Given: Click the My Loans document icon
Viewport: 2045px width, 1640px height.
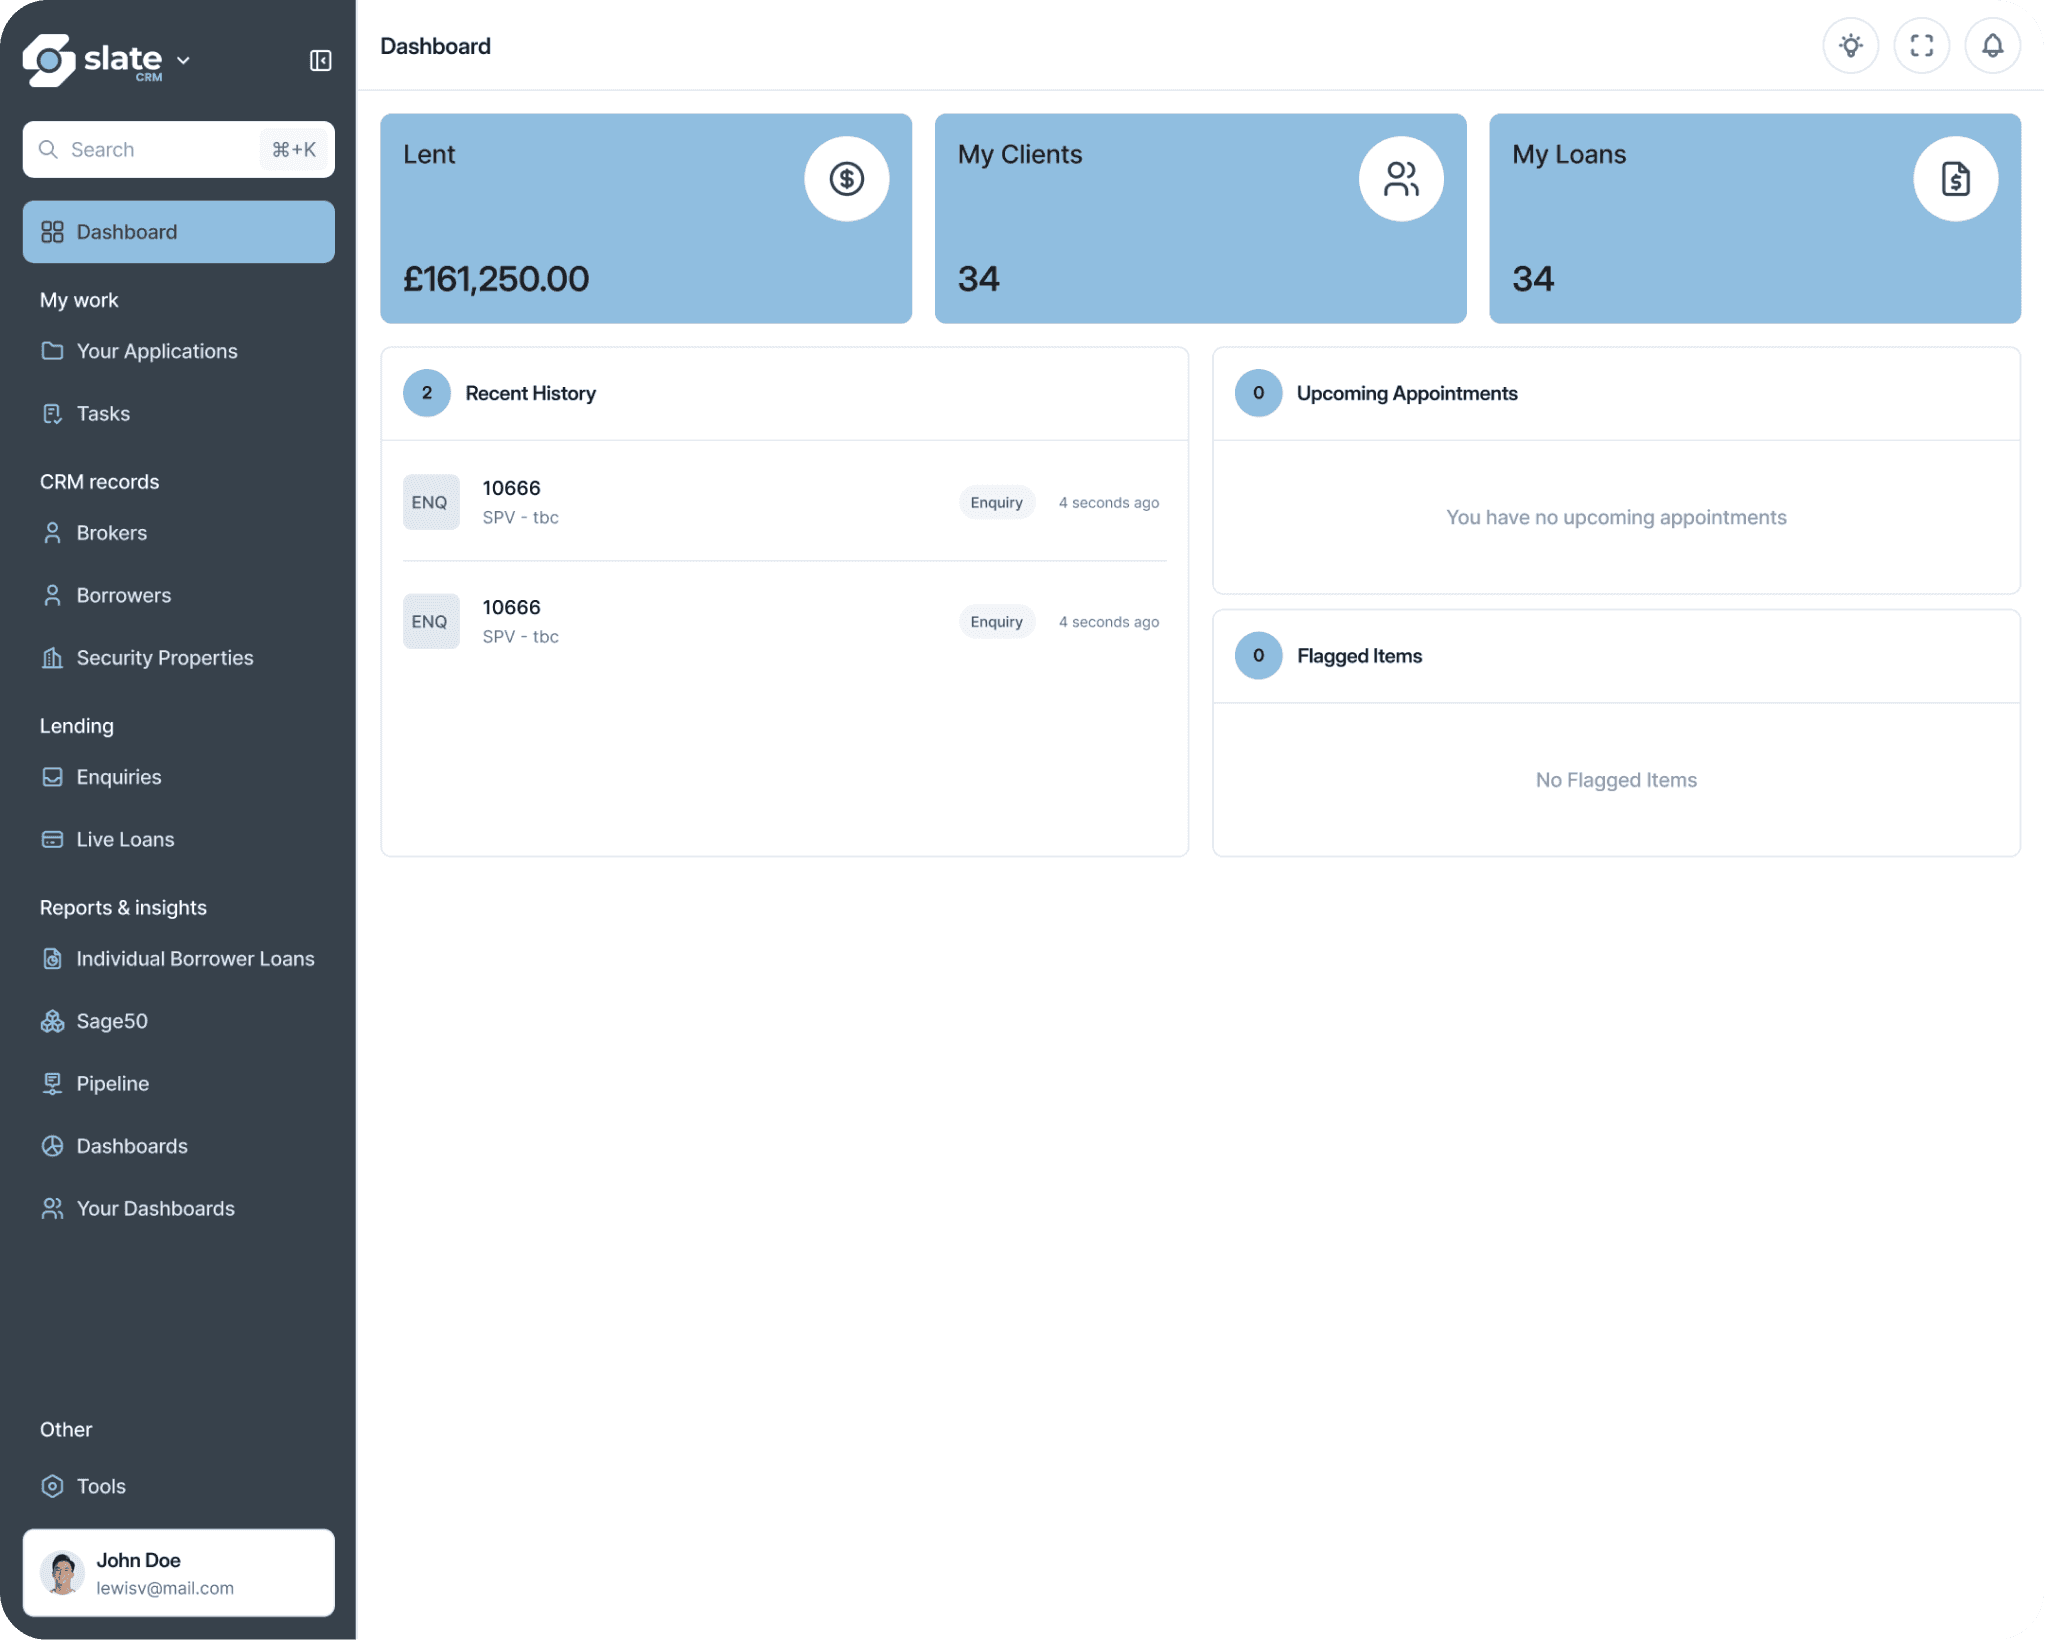Looking at the screenshot, I should pyautogui.click(x=1955, y=179).
